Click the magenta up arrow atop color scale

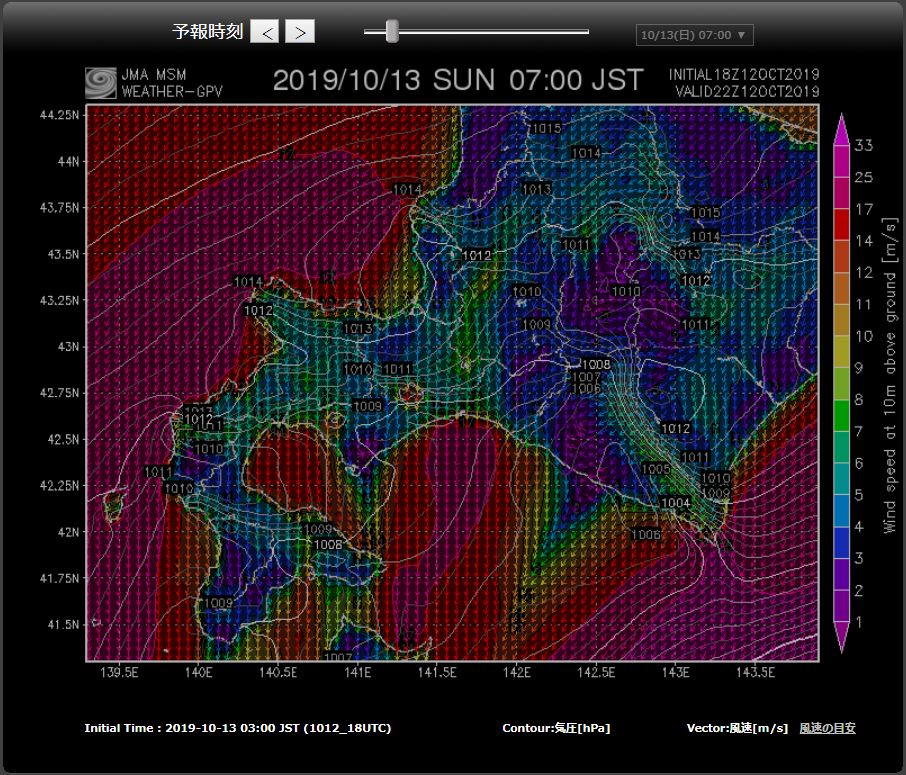point(841,125)
